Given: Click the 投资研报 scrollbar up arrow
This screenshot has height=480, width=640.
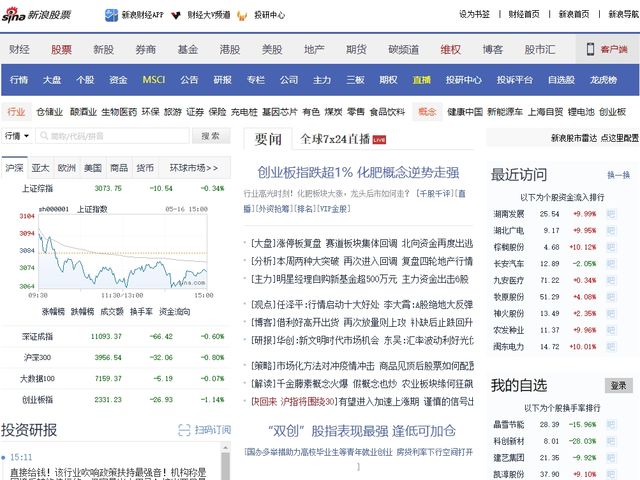Looking at the screenshot, I should point(225,448).
